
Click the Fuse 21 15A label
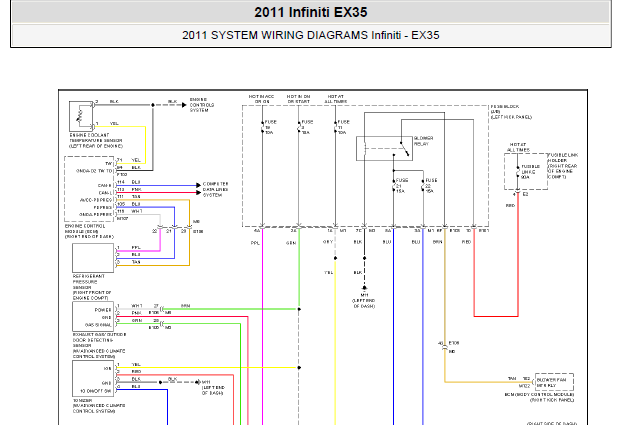(x=402, y=185)
